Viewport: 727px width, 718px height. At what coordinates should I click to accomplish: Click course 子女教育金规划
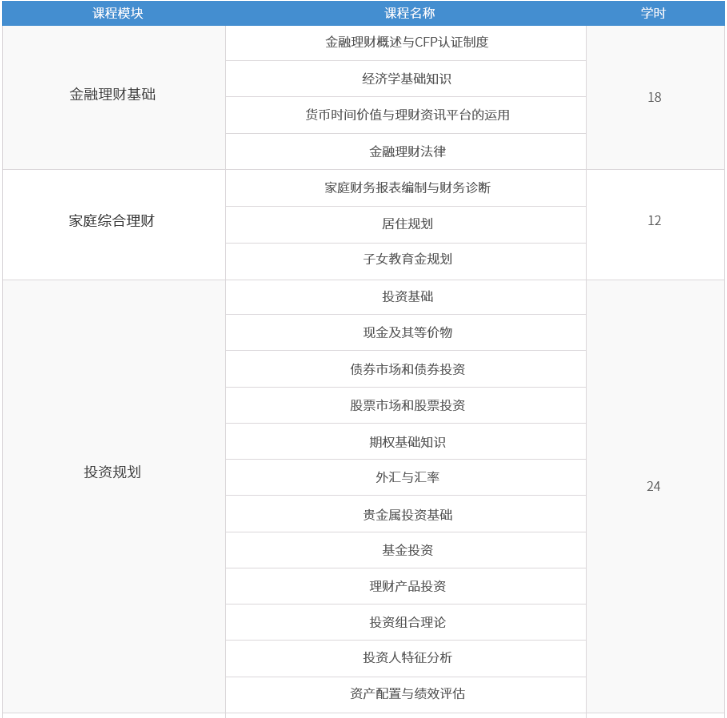pyautogui.click(x=407, y=259)
